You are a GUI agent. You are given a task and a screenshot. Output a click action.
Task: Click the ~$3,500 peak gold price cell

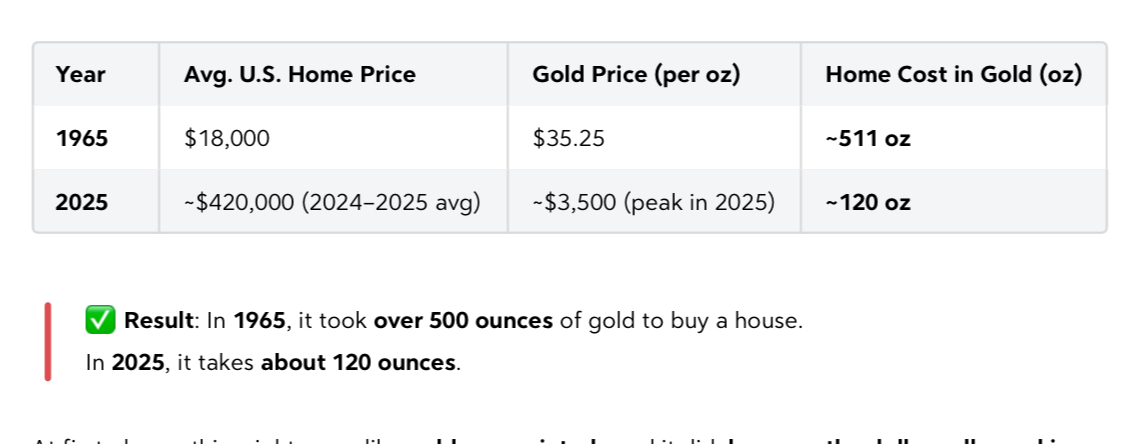654,202
